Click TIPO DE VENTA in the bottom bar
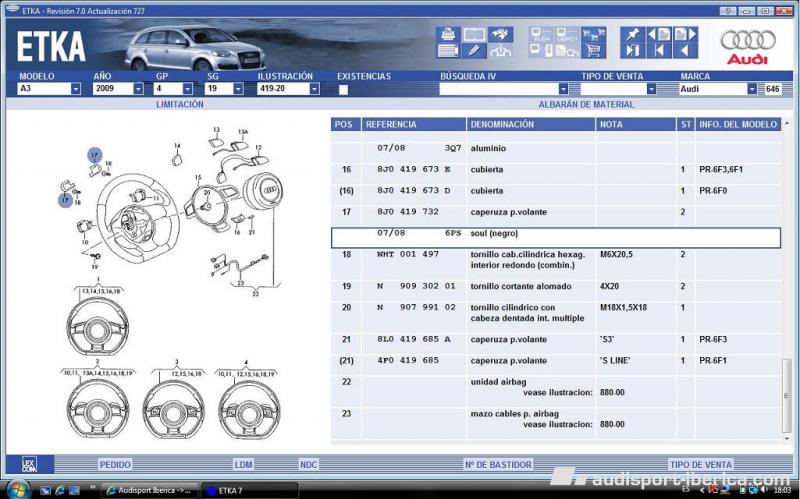The image size is (800, 499). pyautogui.click(x=701, y=464)
